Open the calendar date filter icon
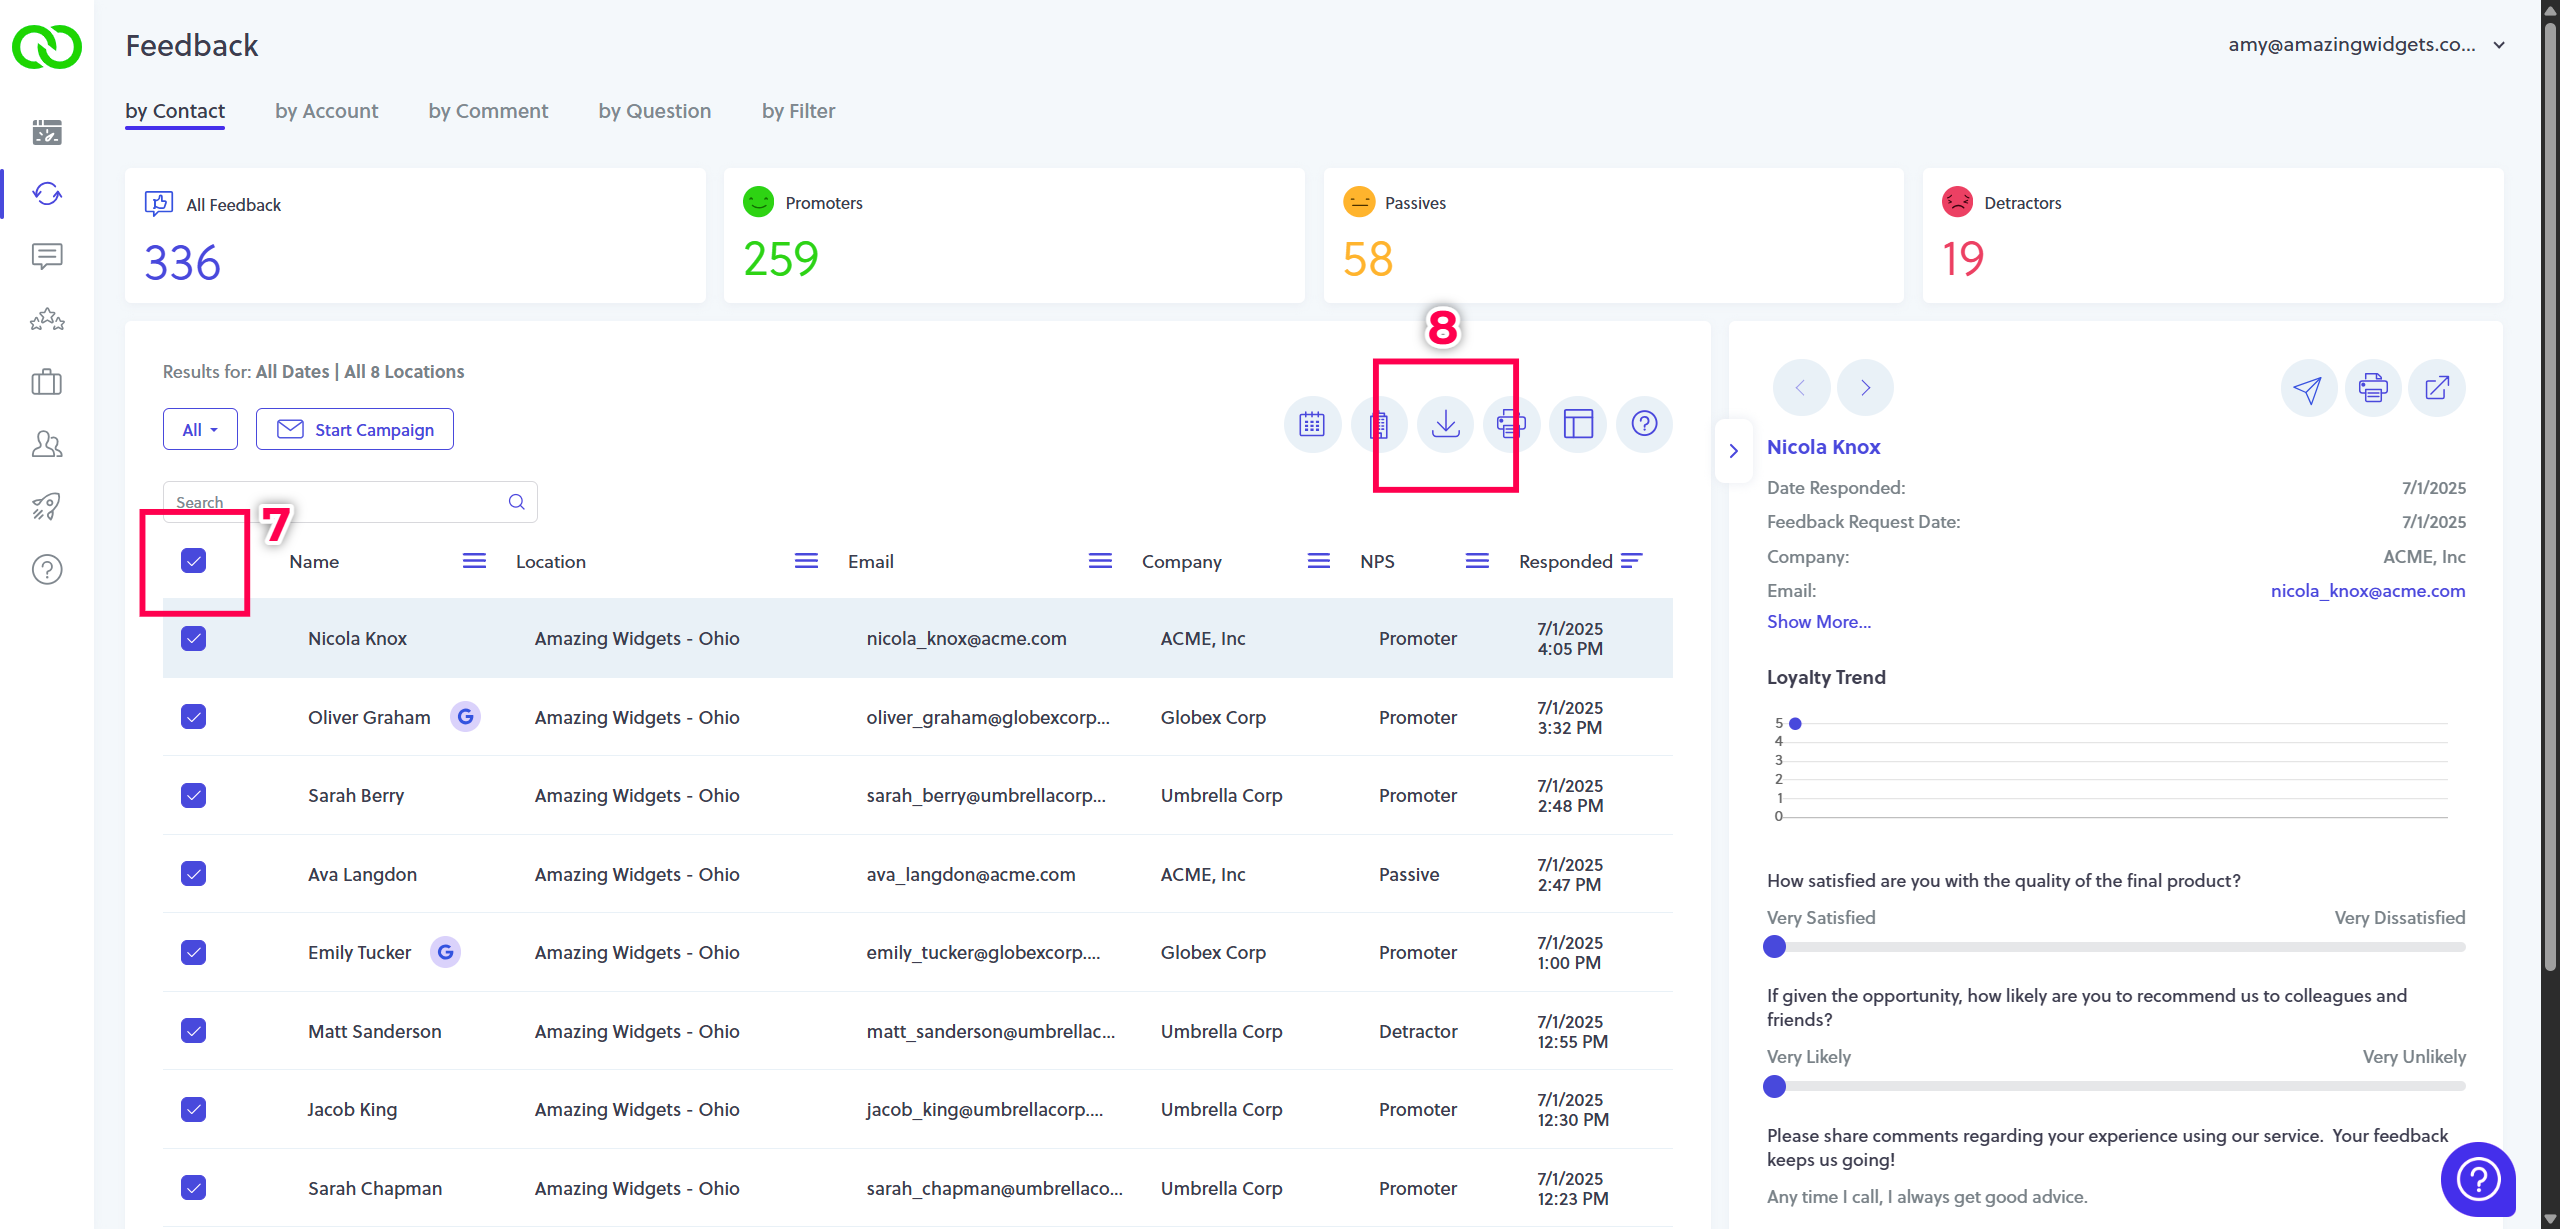This screenshot has height=1229, width=2560. (1312, 424)
